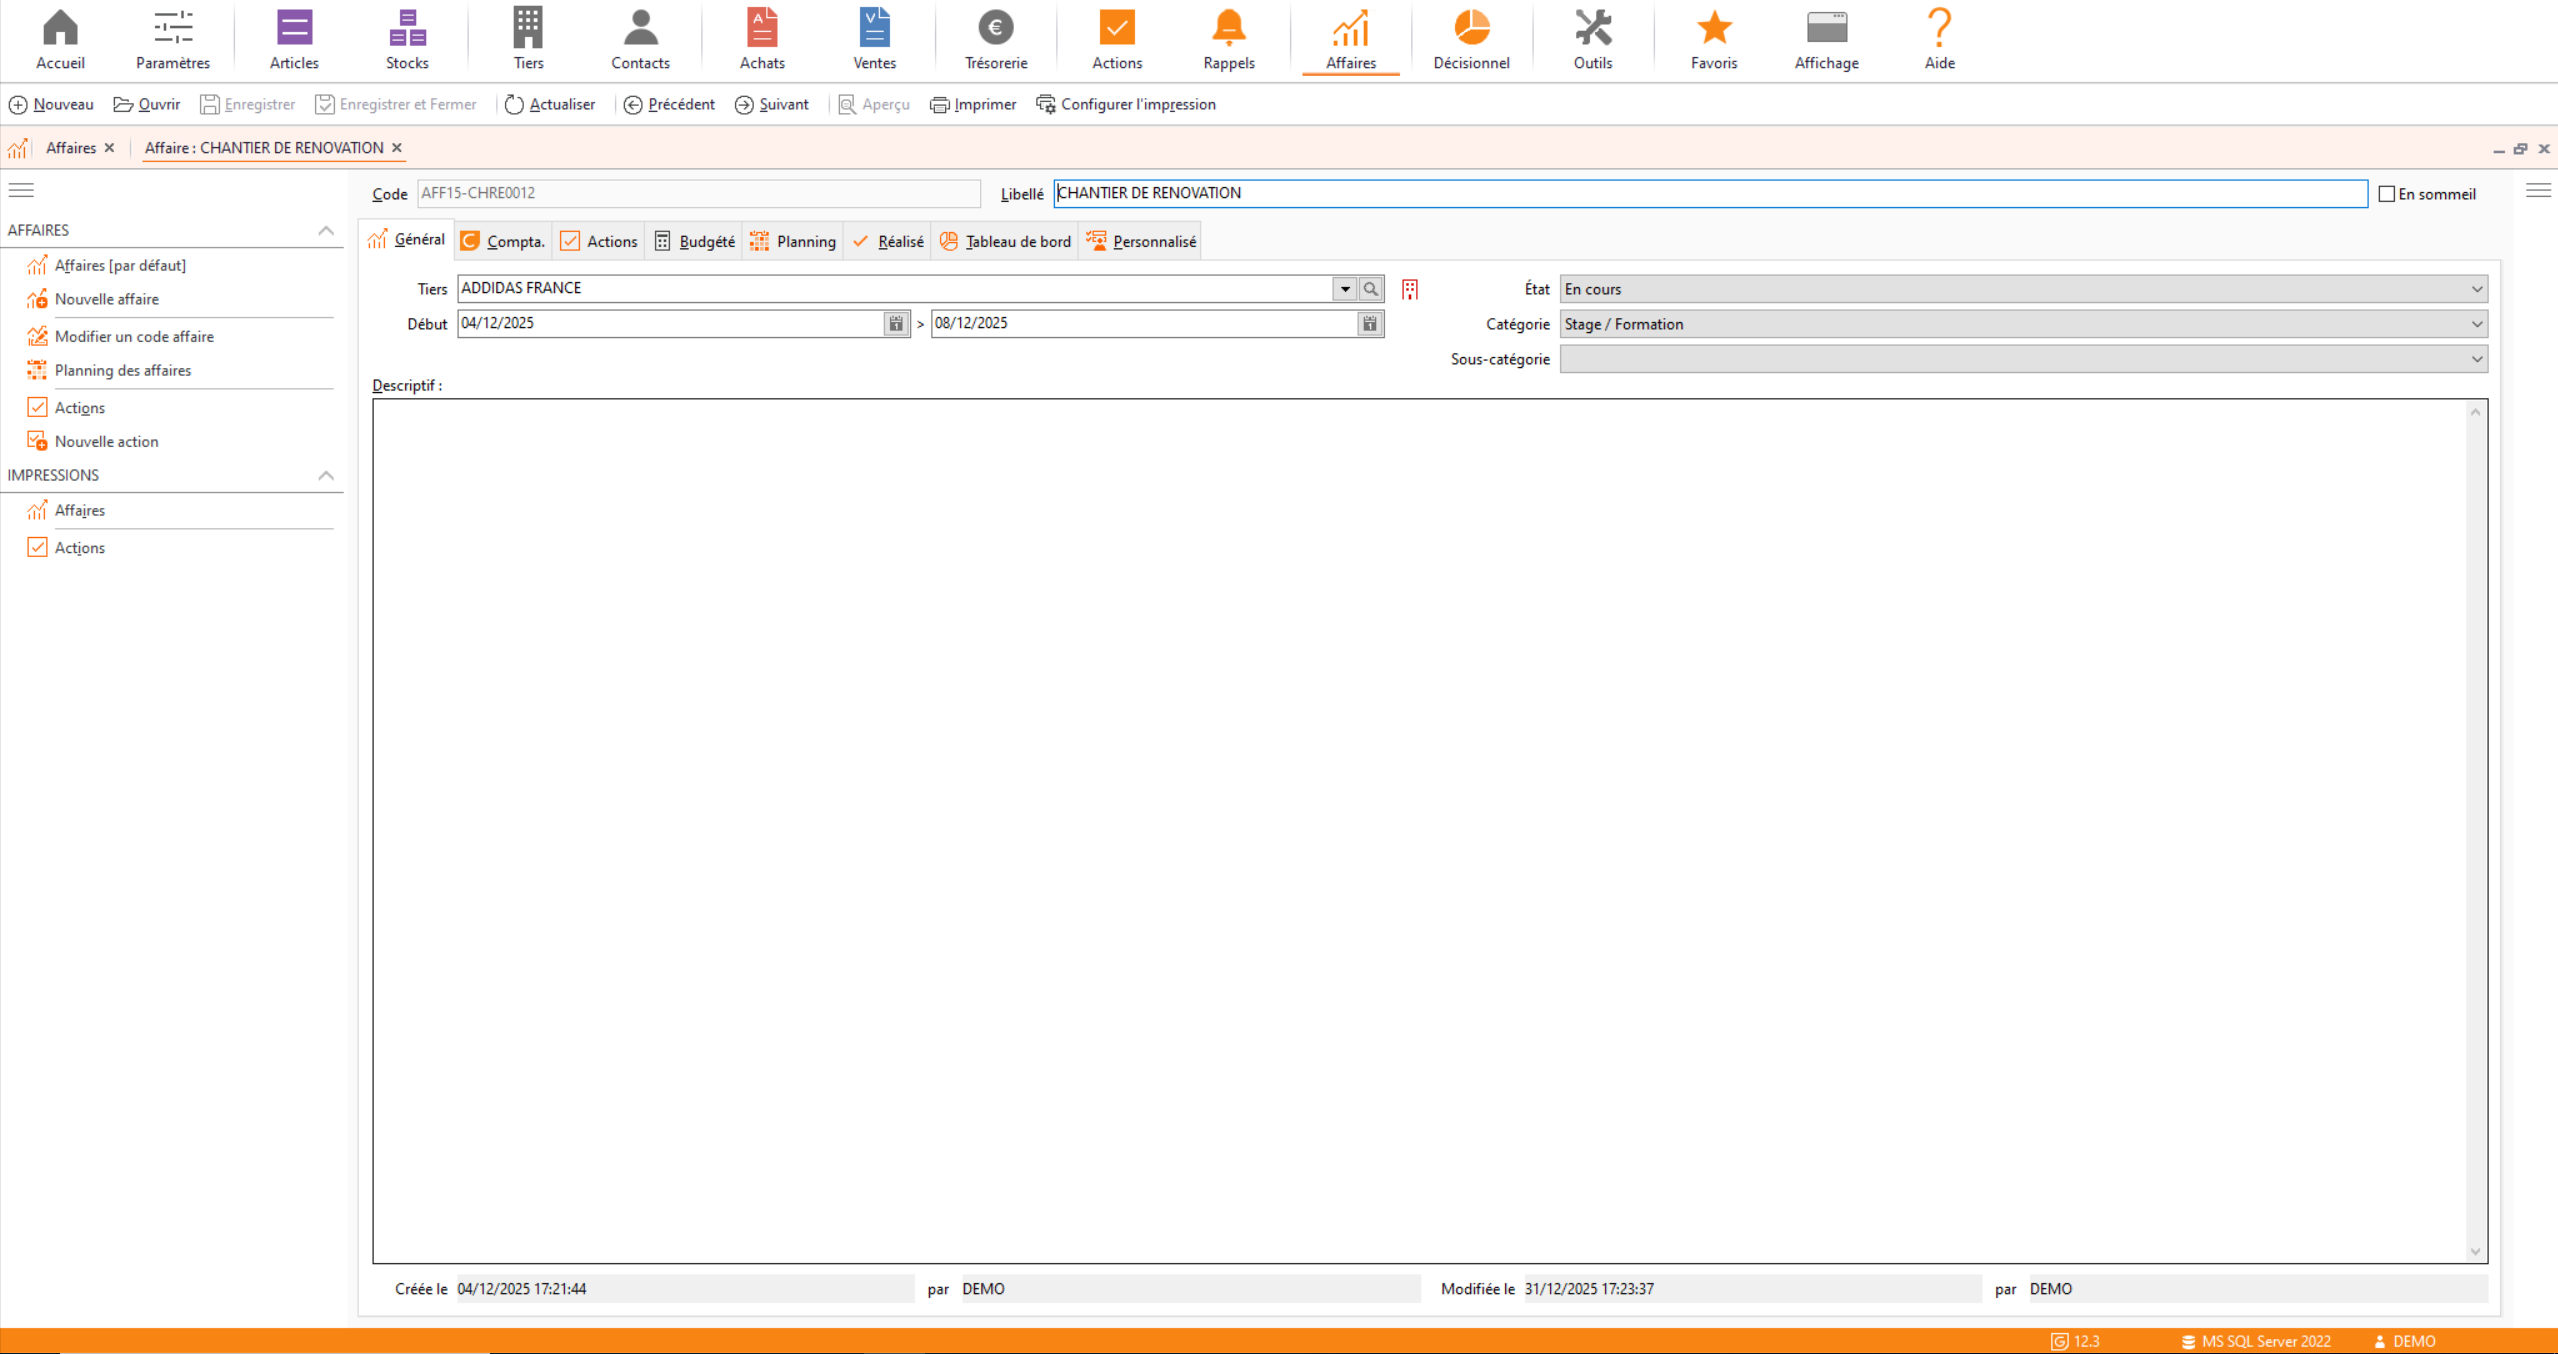Click Imprimer printer icon in toolbar
This screenshot has width=2558, height=1354.
pyautogui.click(x=940, y=105)
